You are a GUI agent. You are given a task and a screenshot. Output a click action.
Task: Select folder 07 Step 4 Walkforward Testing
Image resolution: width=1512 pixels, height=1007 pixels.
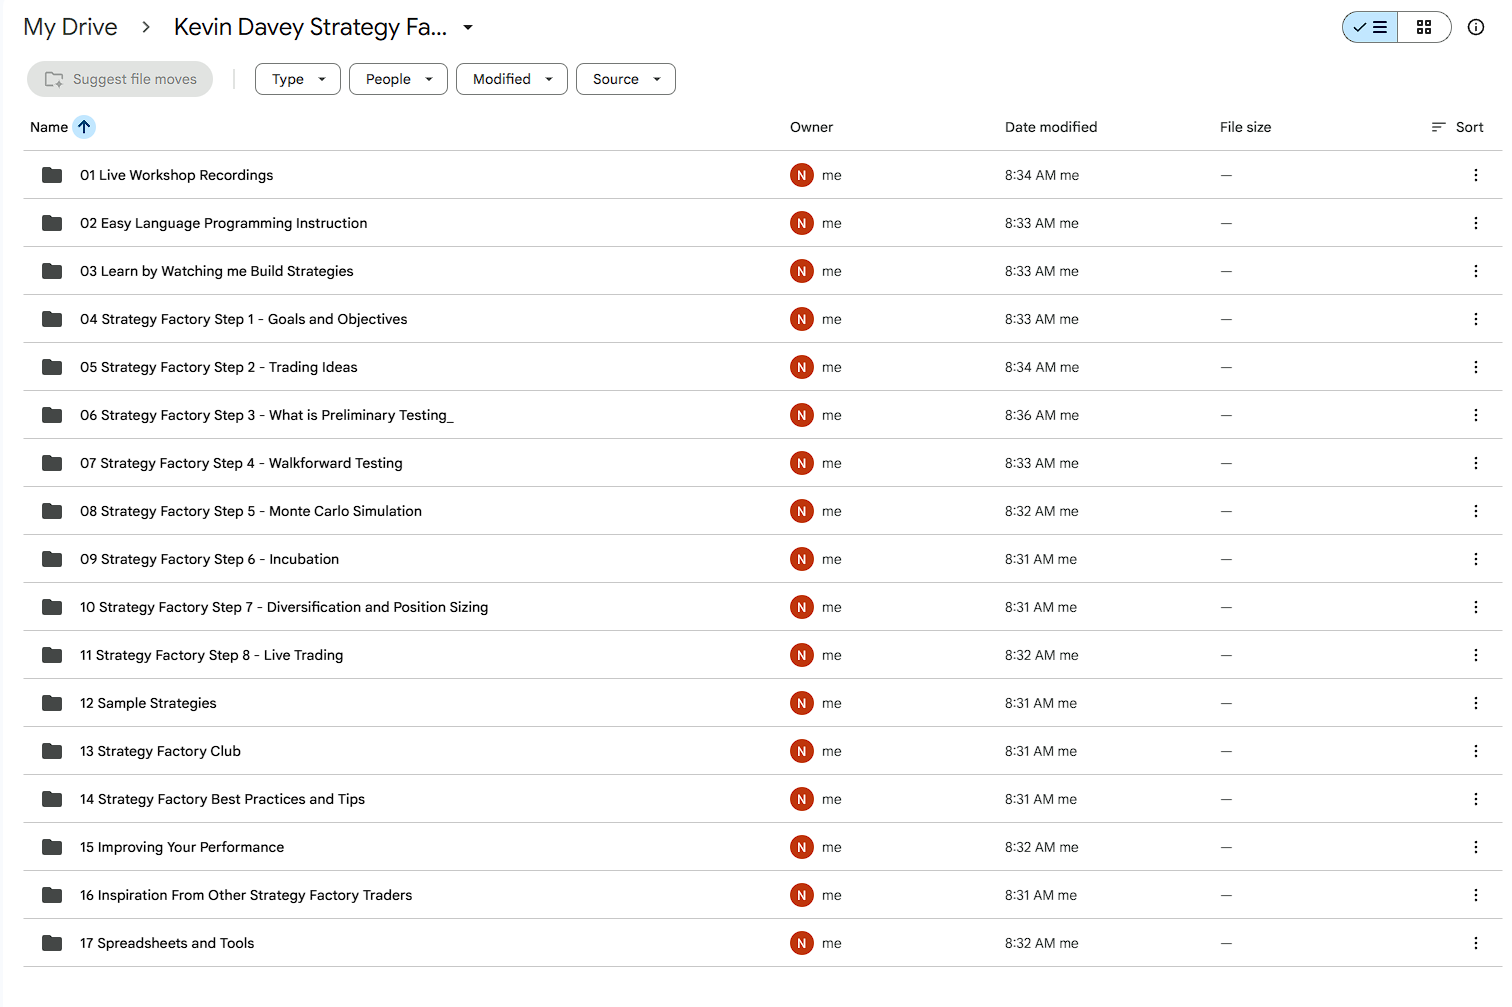(x=763, y=463)
